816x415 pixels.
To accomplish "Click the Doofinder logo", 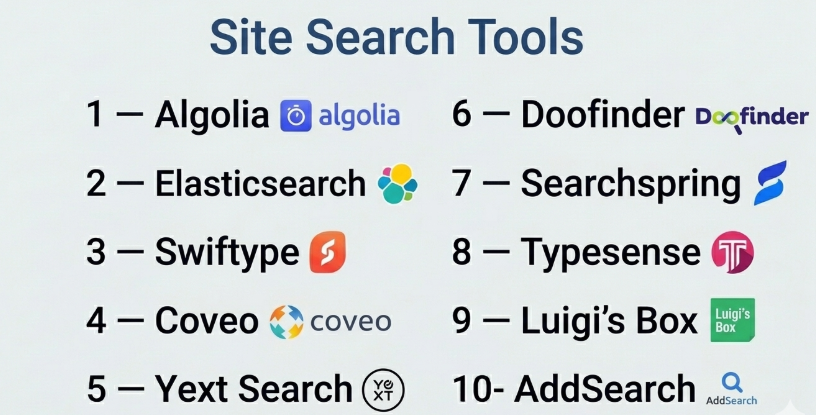I will coord(751,117).
